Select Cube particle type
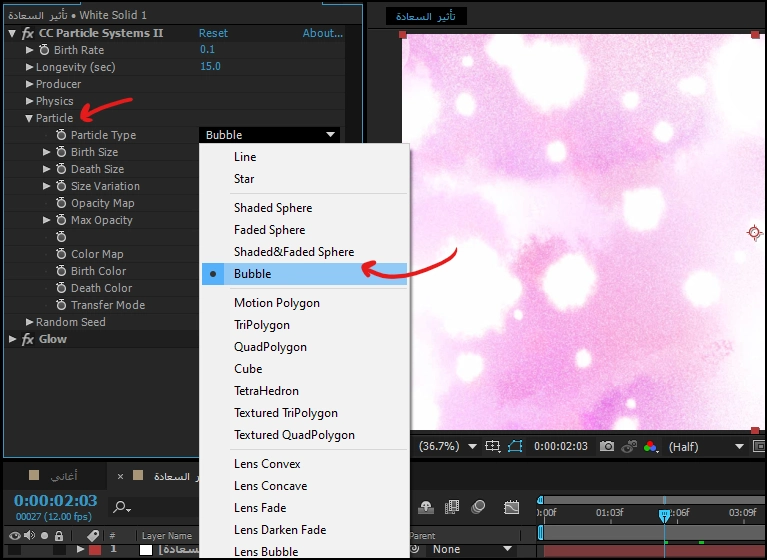Image resolution: width=767 pixels, height=560 pixels. pos(248,369)
